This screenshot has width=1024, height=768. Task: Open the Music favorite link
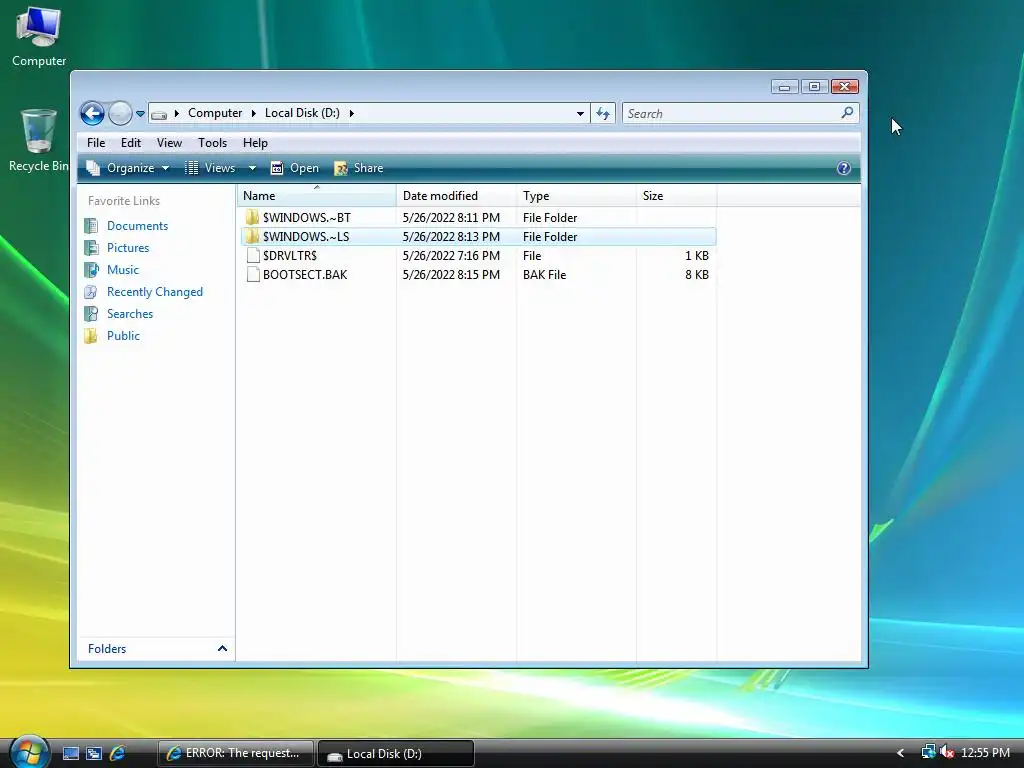click(x=123, y=270)
